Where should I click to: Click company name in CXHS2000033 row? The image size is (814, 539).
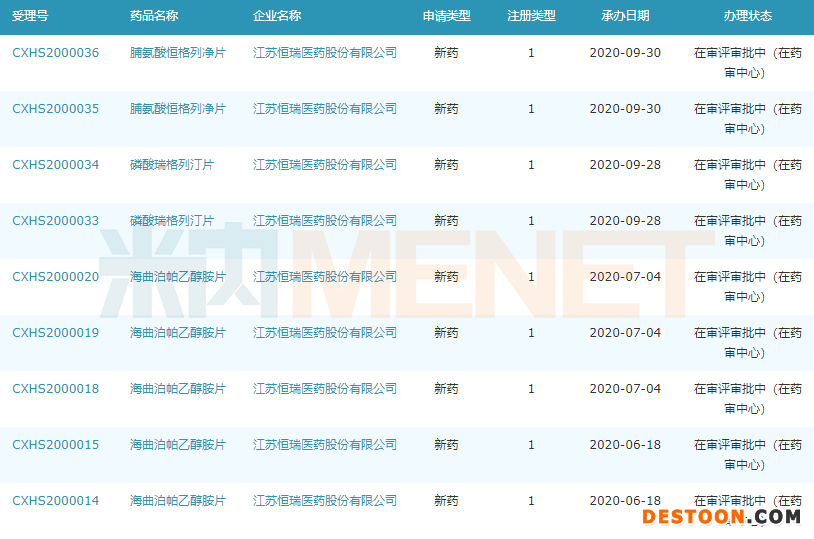tap(325, 221)
